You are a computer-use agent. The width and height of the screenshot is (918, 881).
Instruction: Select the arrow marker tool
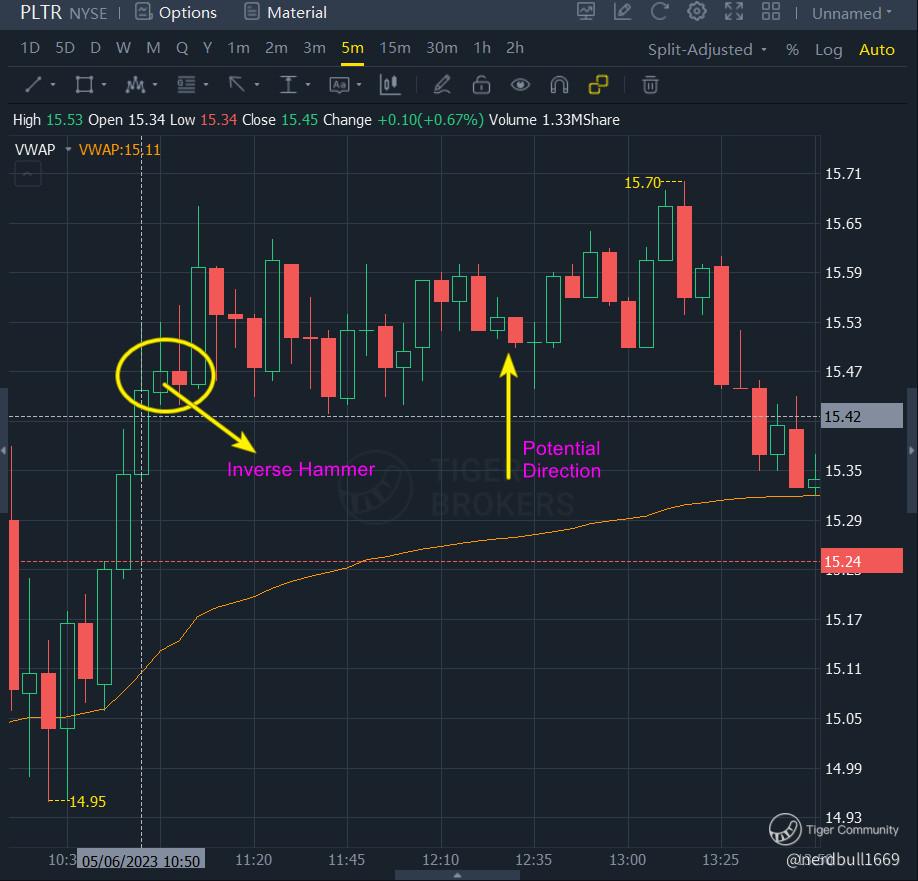pyautogui.click(x=237, y=85)
